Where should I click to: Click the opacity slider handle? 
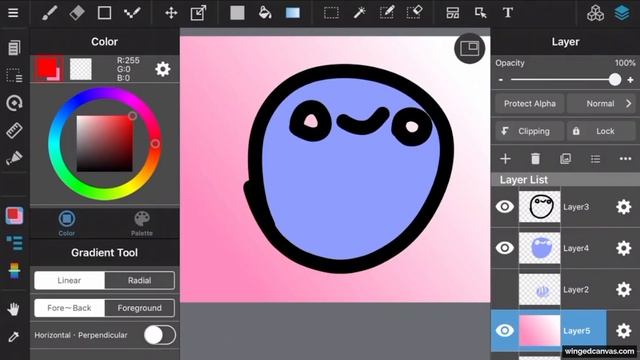615,80
